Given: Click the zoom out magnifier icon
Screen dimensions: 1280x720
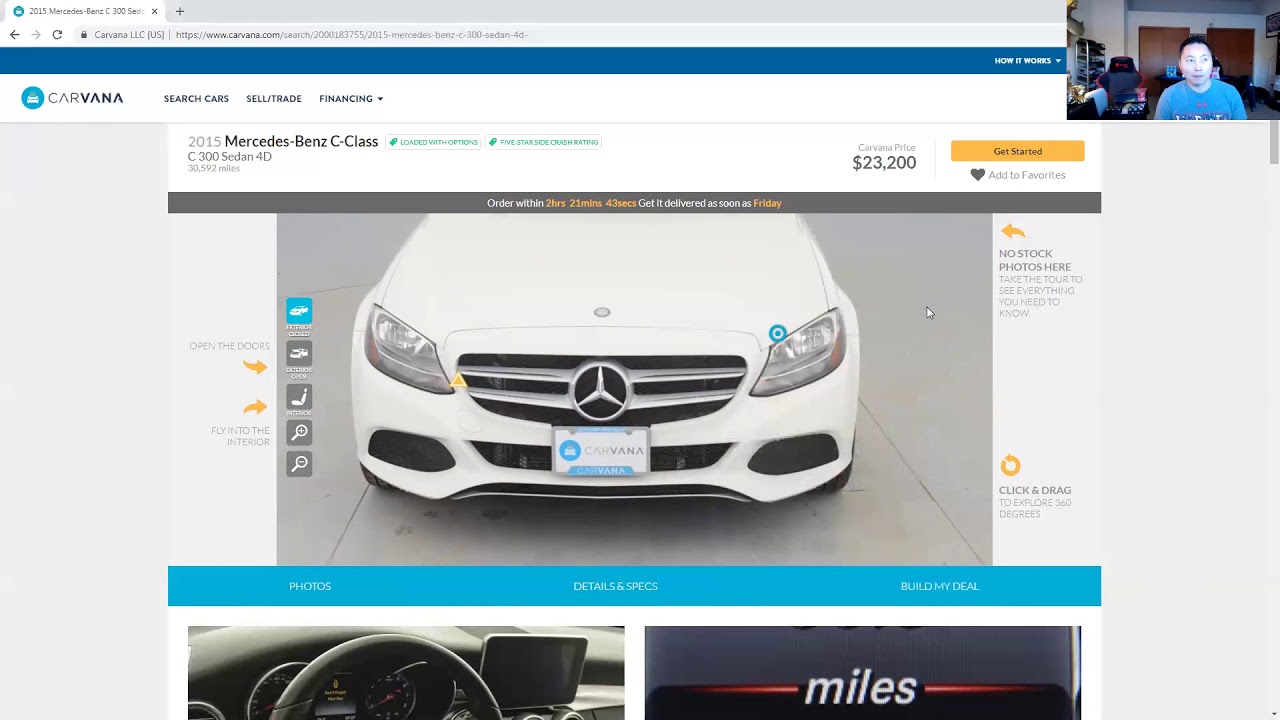Looking at the screenshot, I should click(299, 464).
